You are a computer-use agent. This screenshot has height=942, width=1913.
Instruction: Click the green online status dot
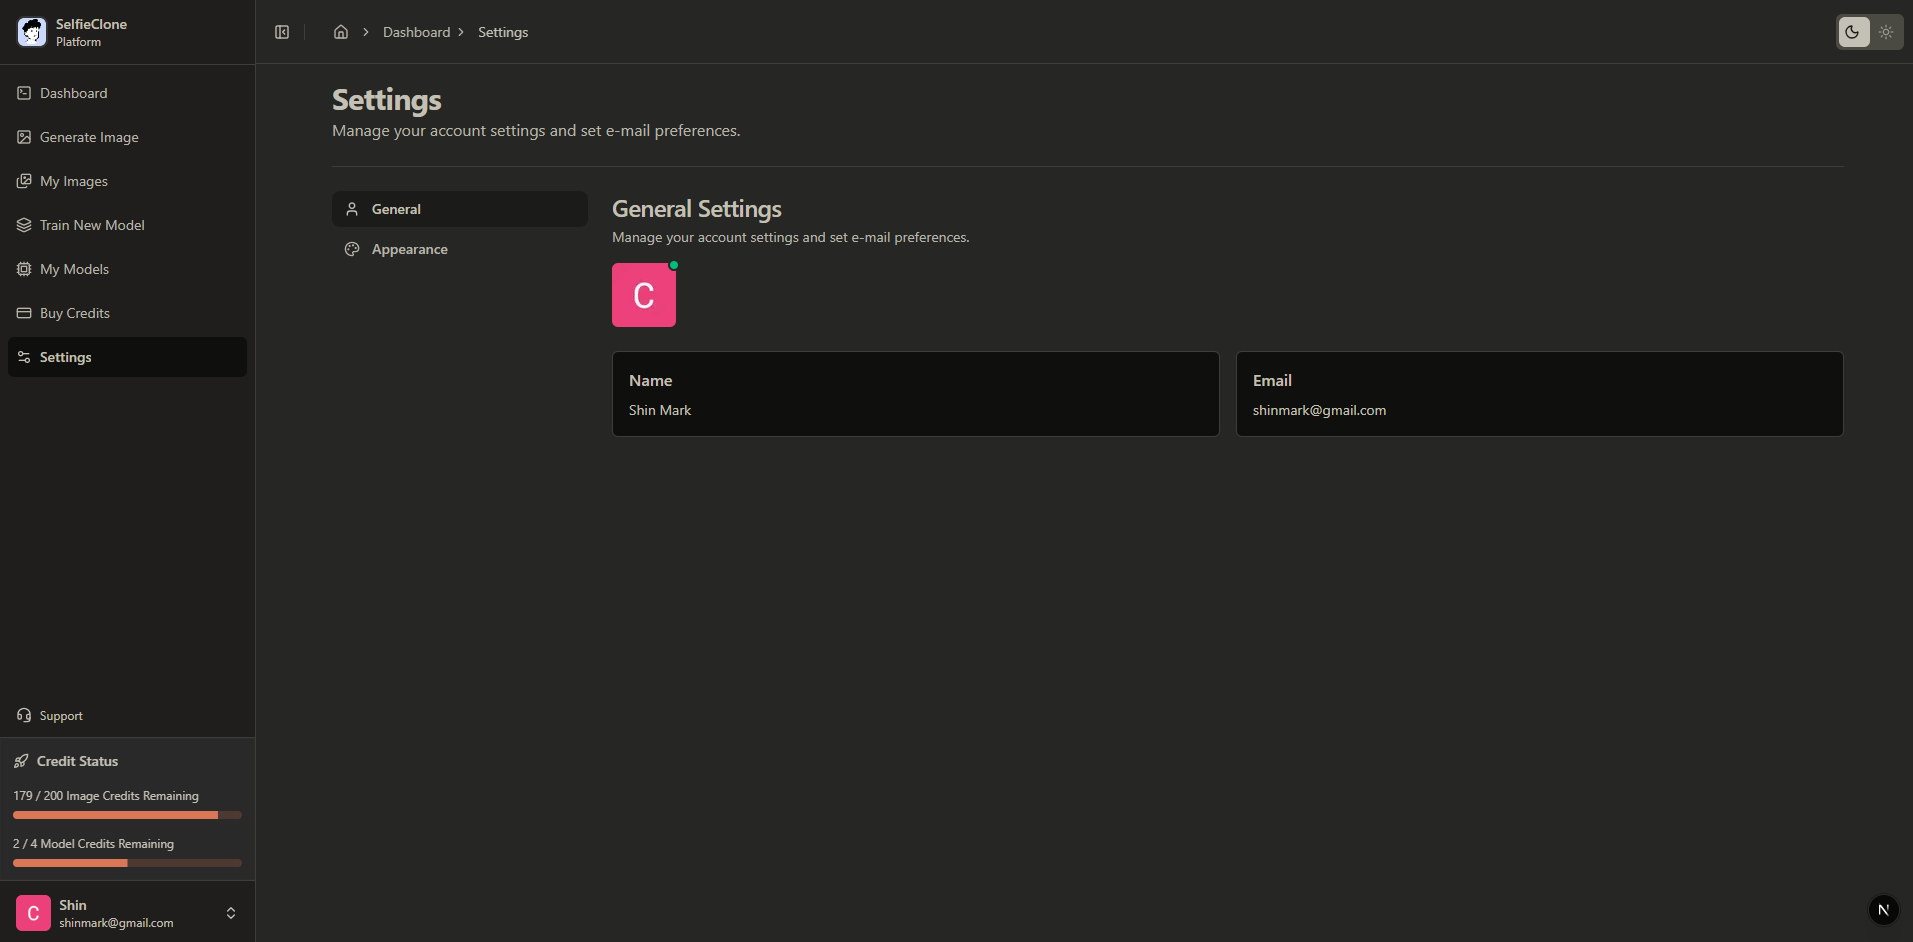point(674,265)
